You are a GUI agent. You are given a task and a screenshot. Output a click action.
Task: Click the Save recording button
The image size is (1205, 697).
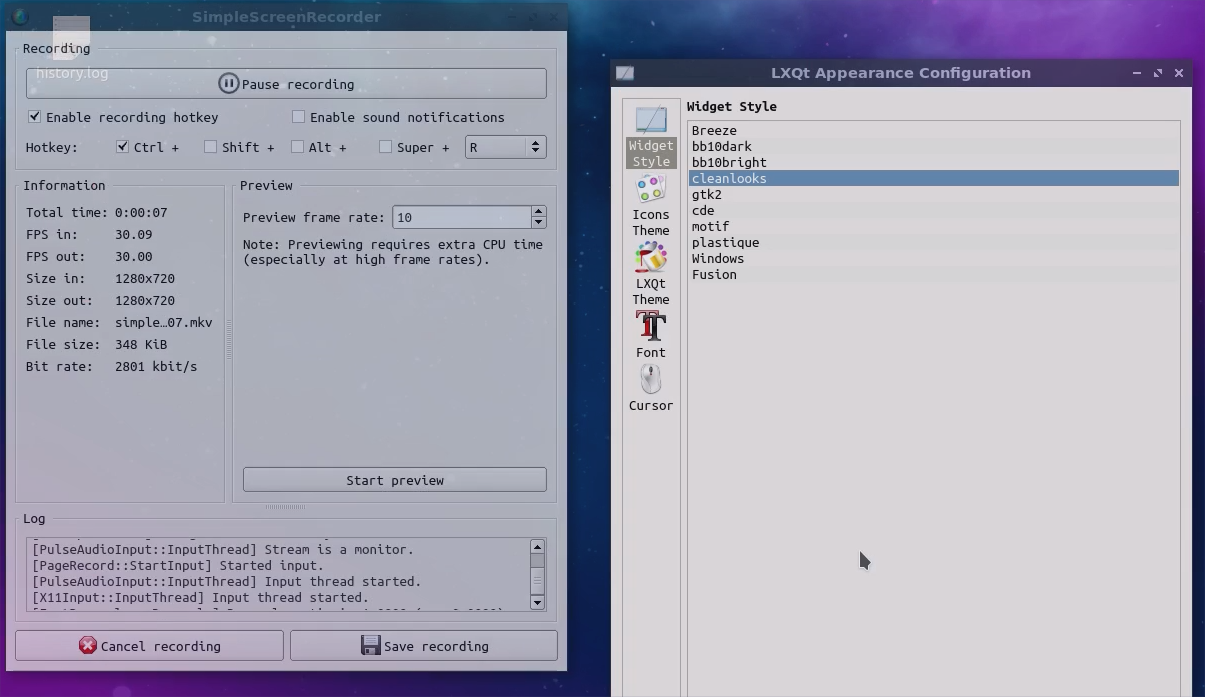click(x=424, y=645)
